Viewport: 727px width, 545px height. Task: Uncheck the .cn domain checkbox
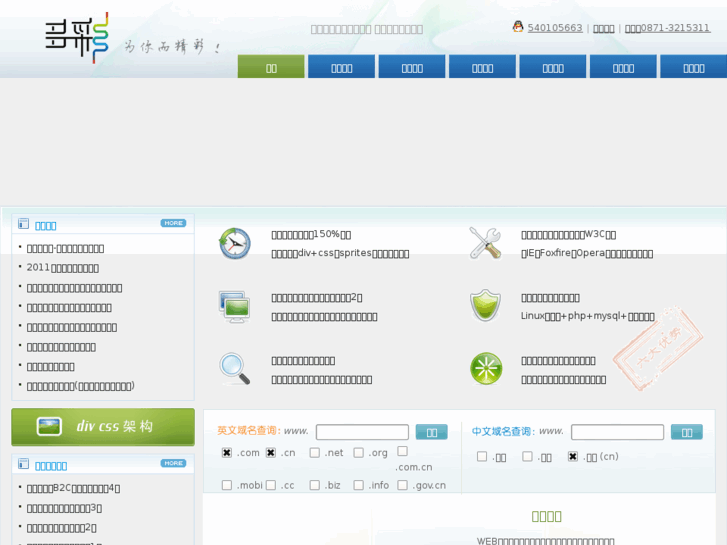(271, 453)
